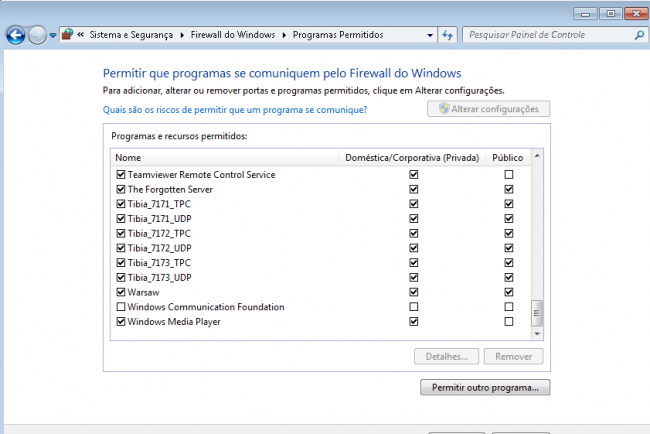Select the Warsaw row text
This screenshot has width=650, height=434.
pyautogui.click(x=143, y=292)
